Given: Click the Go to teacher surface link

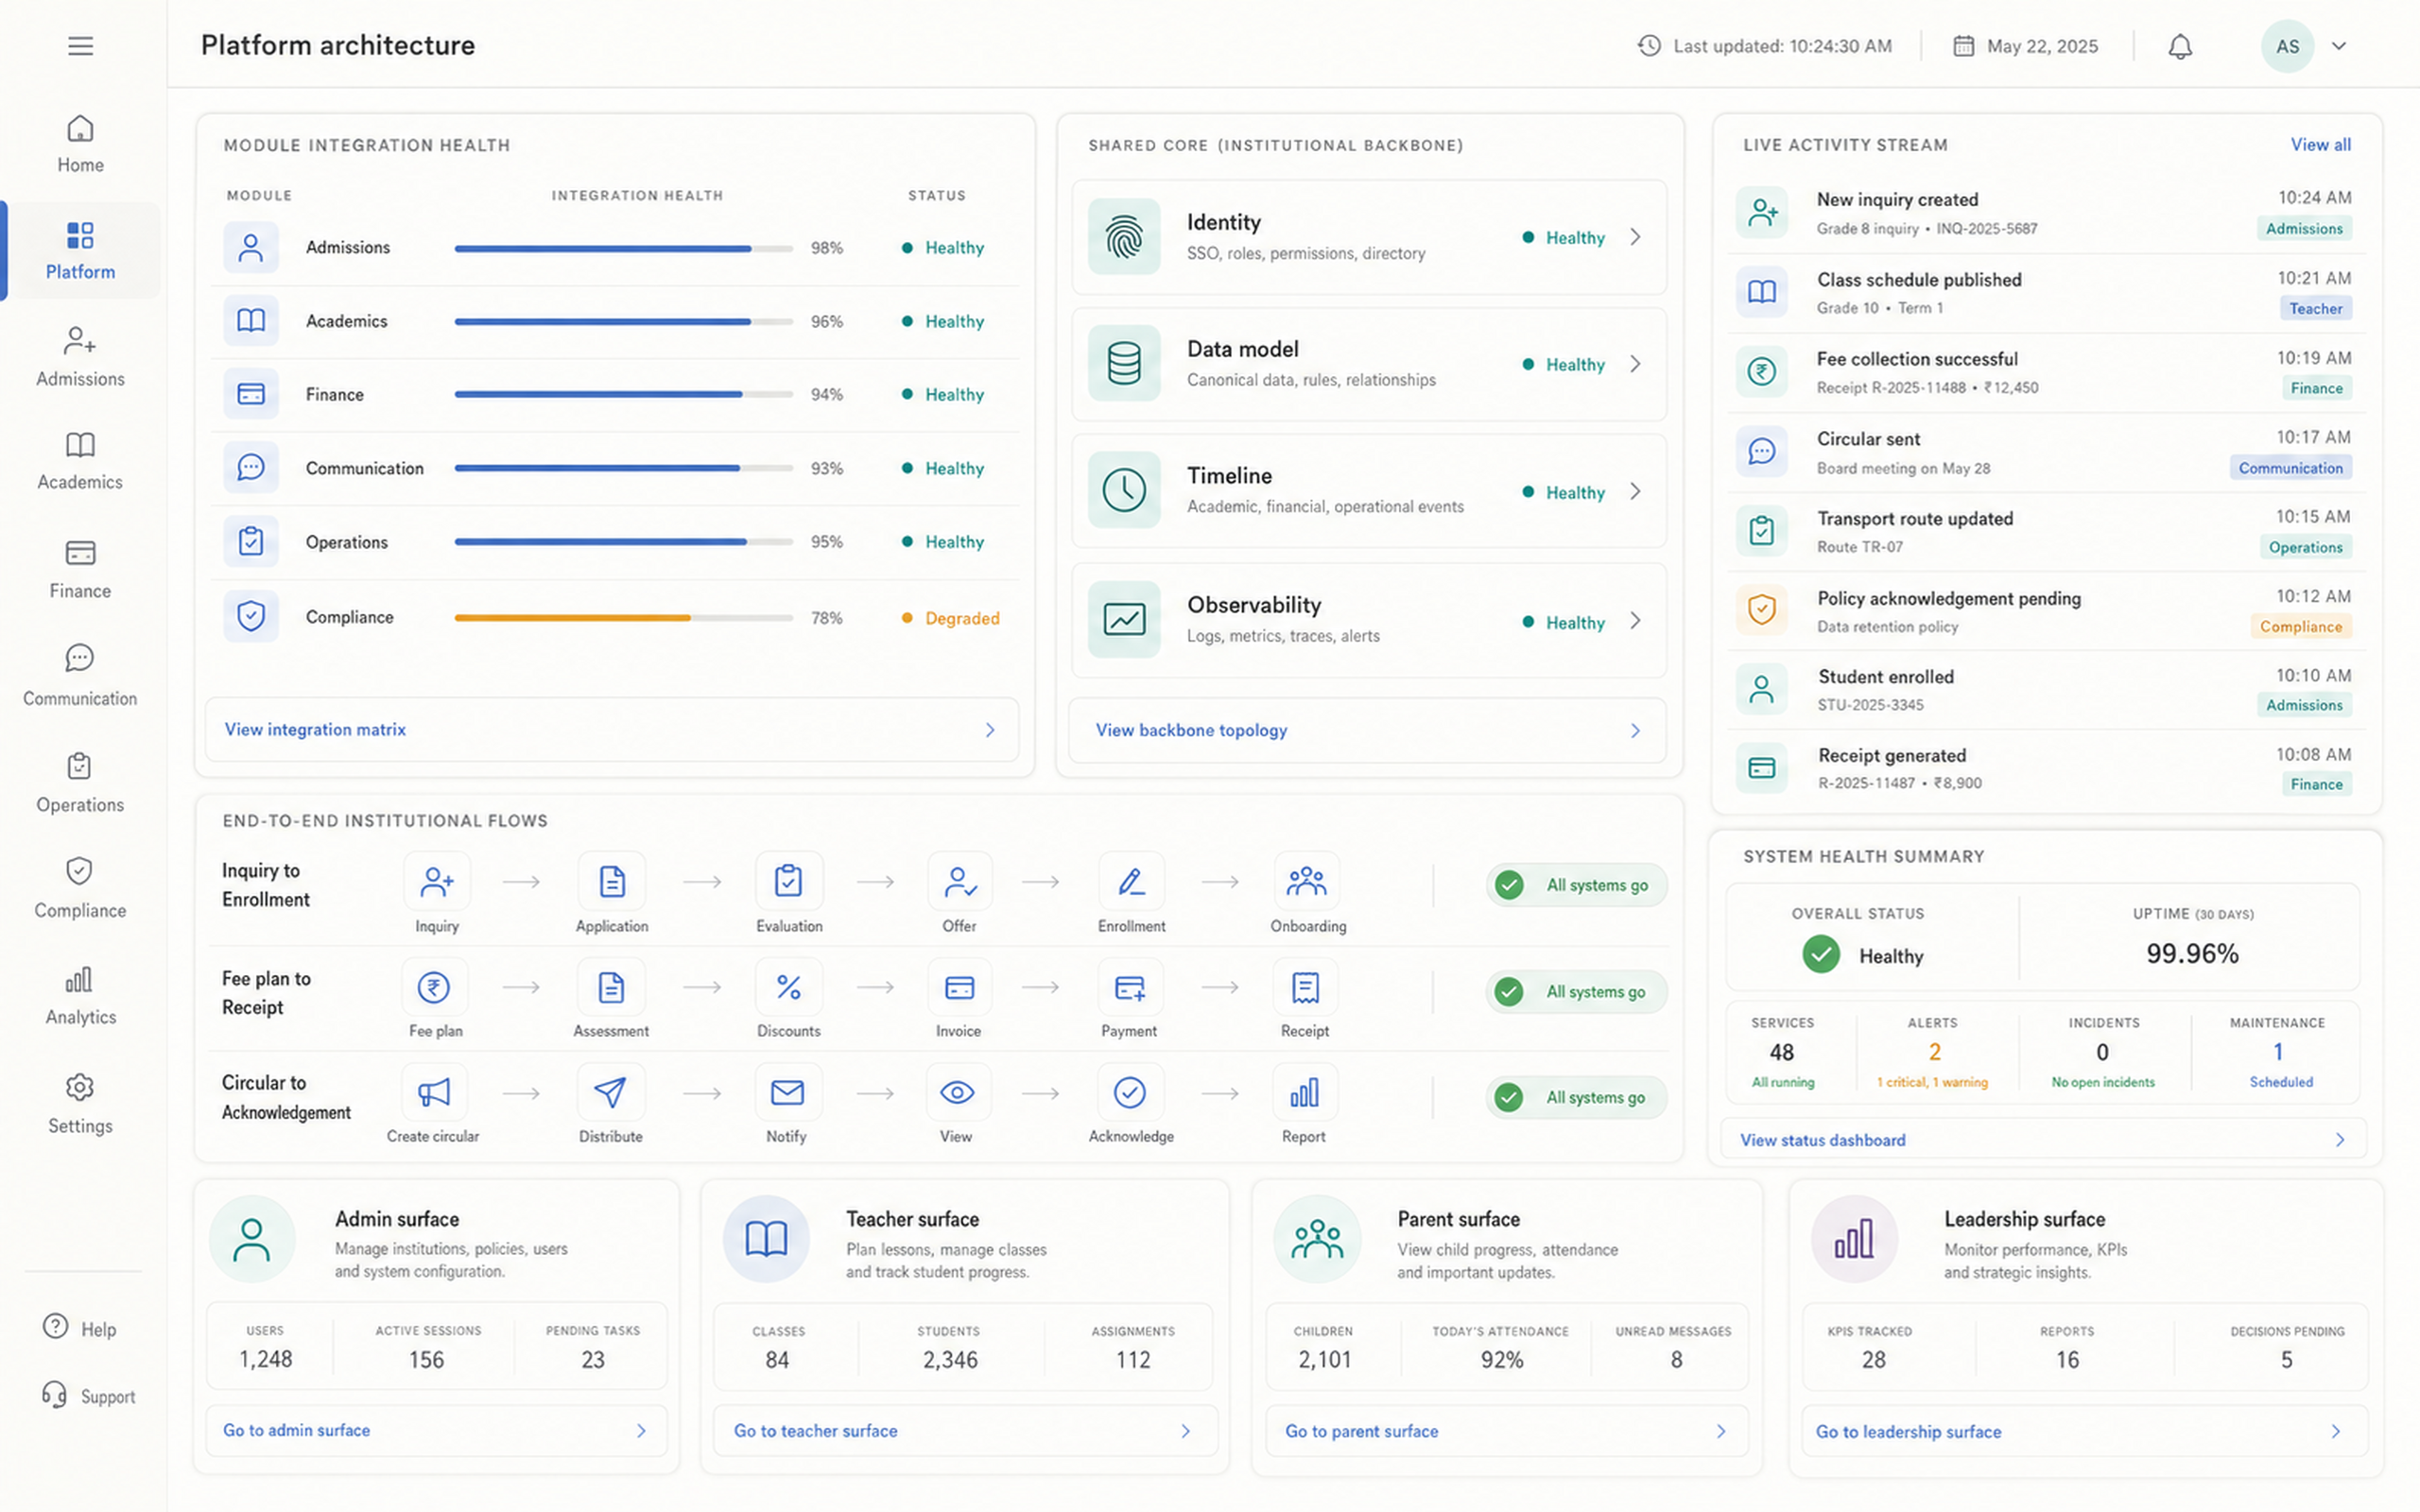Looking at the screenshot, I should (815, 1431).
